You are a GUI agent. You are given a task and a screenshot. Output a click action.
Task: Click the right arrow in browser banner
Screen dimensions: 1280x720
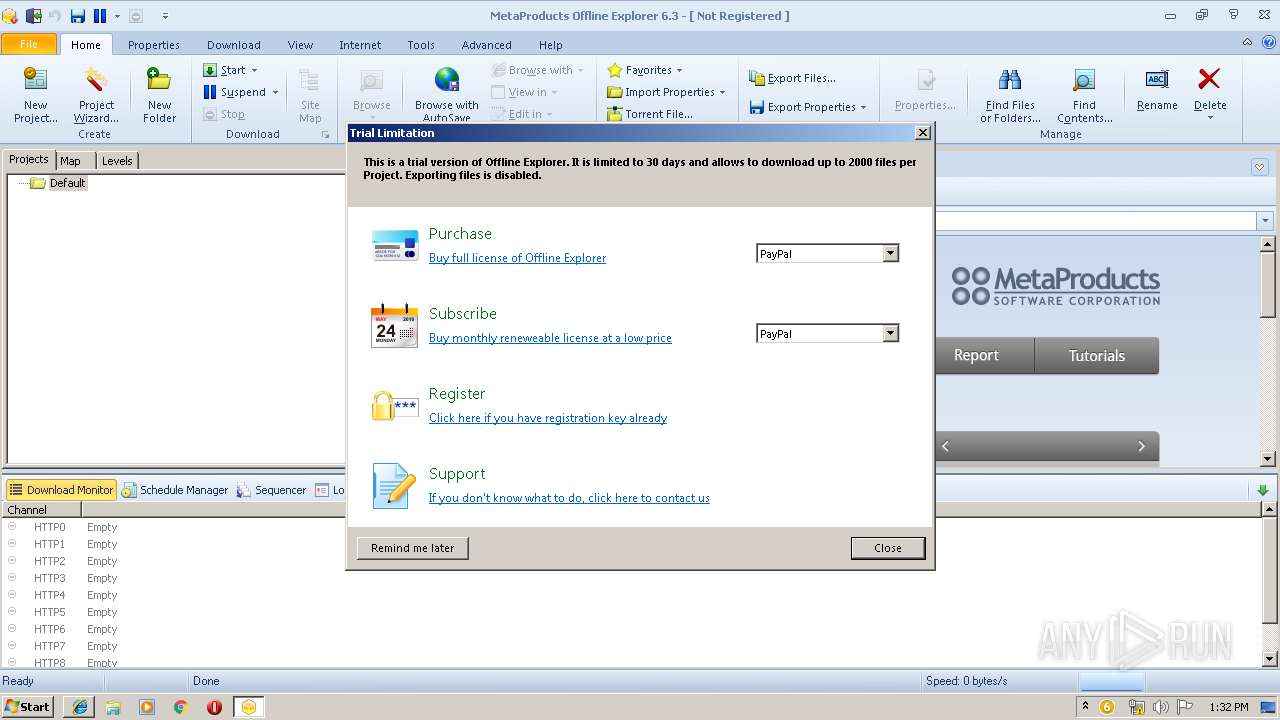(x=1141, y=446)
